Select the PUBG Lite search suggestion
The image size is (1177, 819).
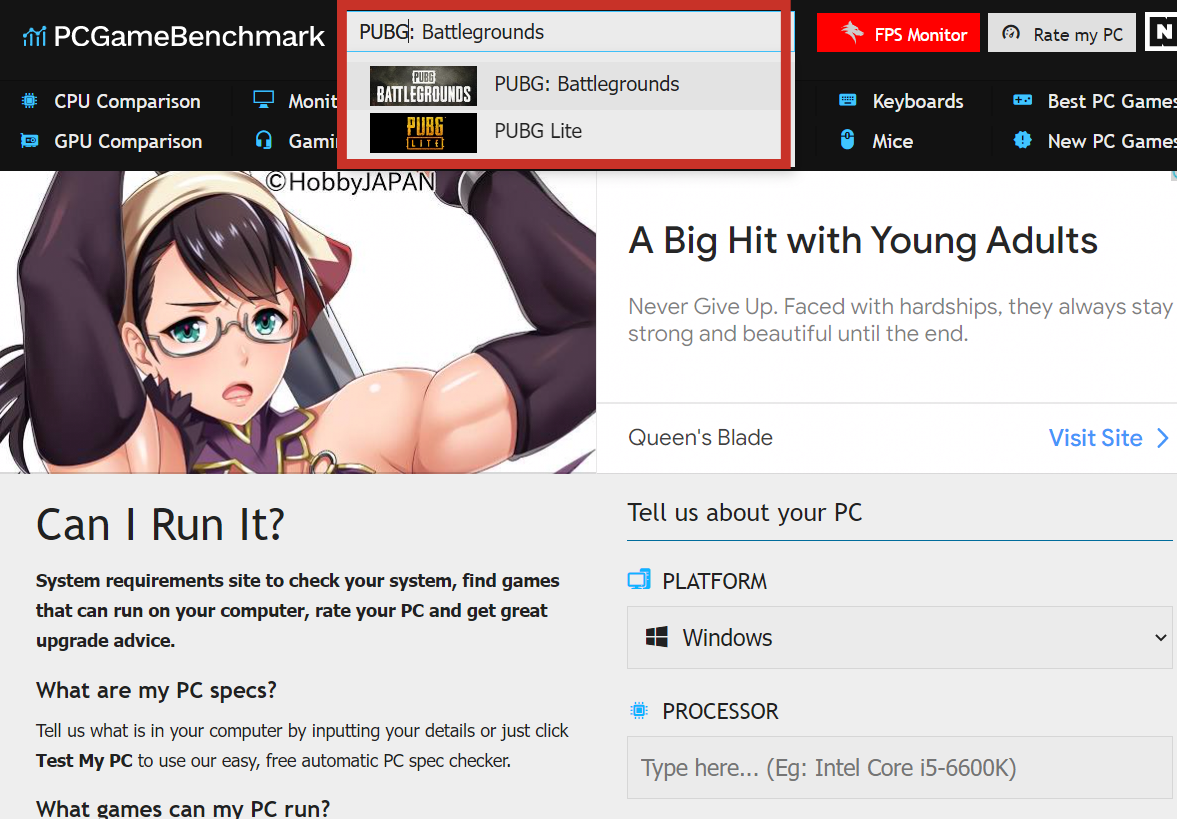click(564, 132)
